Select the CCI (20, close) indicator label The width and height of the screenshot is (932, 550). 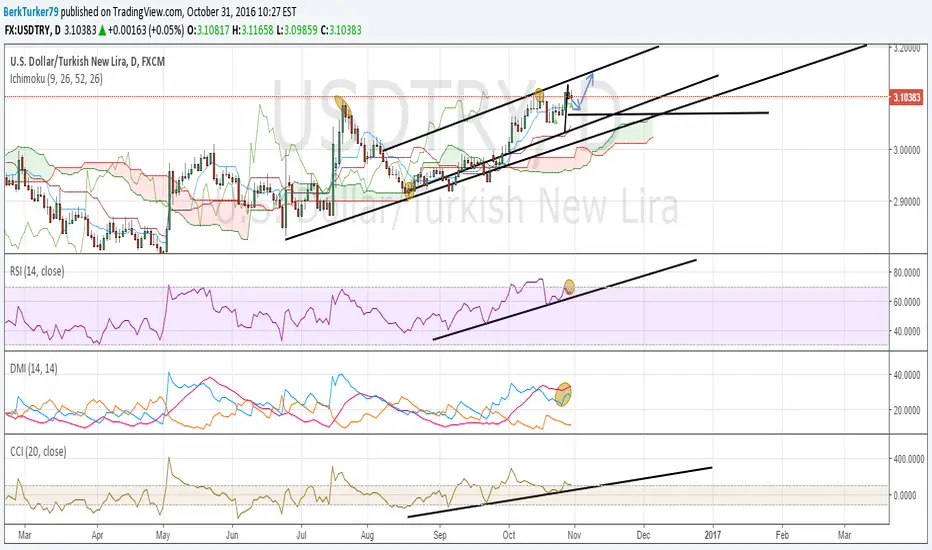tap(38, 452)
